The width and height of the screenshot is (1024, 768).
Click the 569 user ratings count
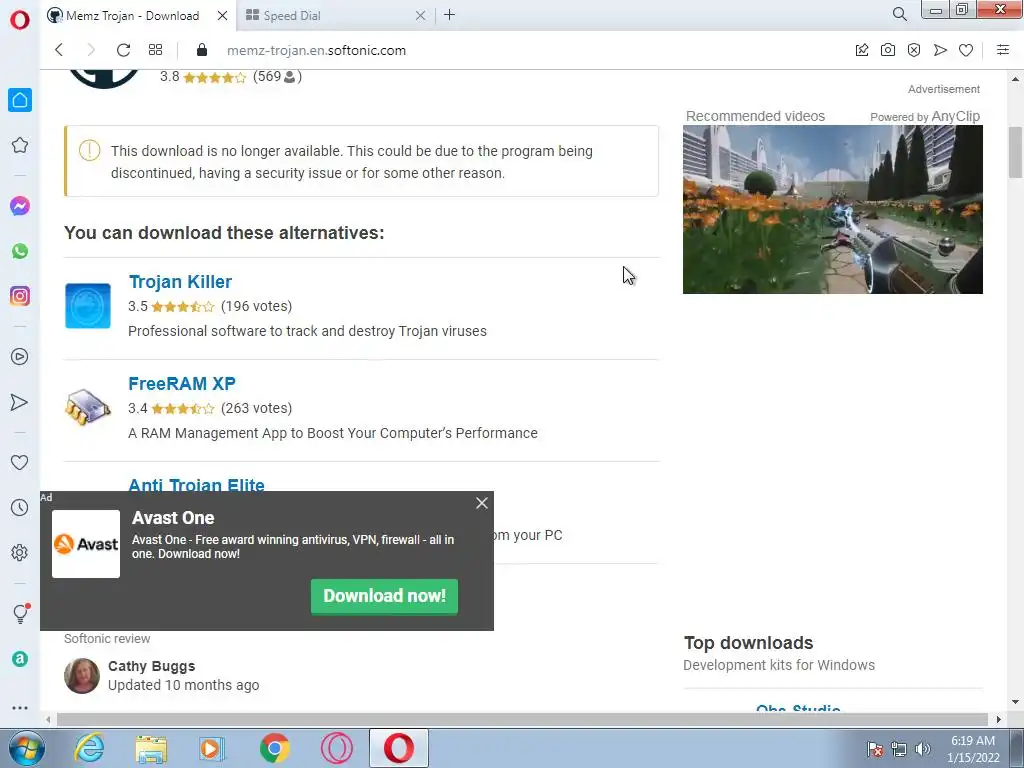point(277,76)
